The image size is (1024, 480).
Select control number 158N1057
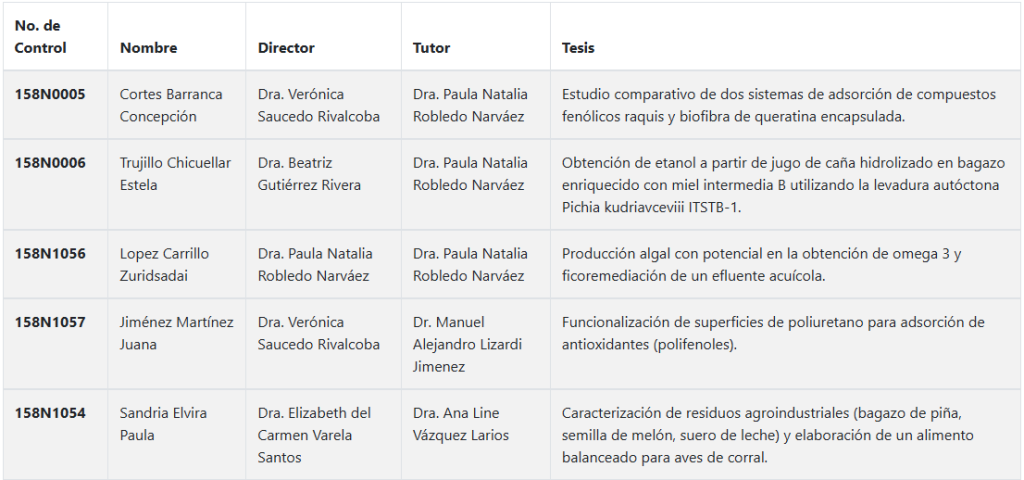50,322
